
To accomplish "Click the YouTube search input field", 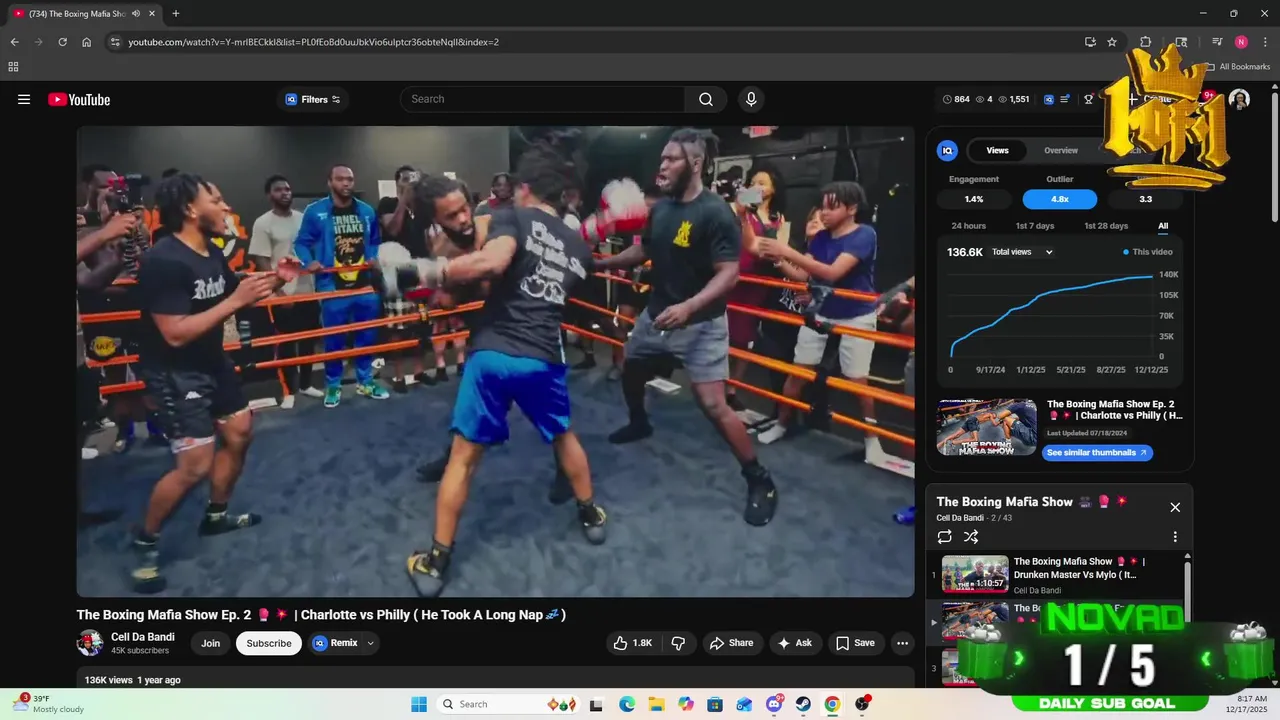I will point(543,99).
